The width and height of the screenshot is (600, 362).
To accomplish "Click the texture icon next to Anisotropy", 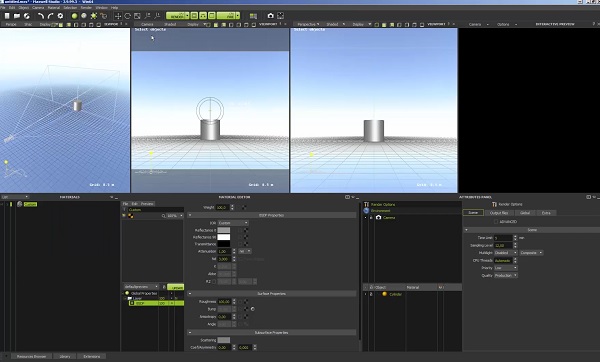I will point(246,317).
